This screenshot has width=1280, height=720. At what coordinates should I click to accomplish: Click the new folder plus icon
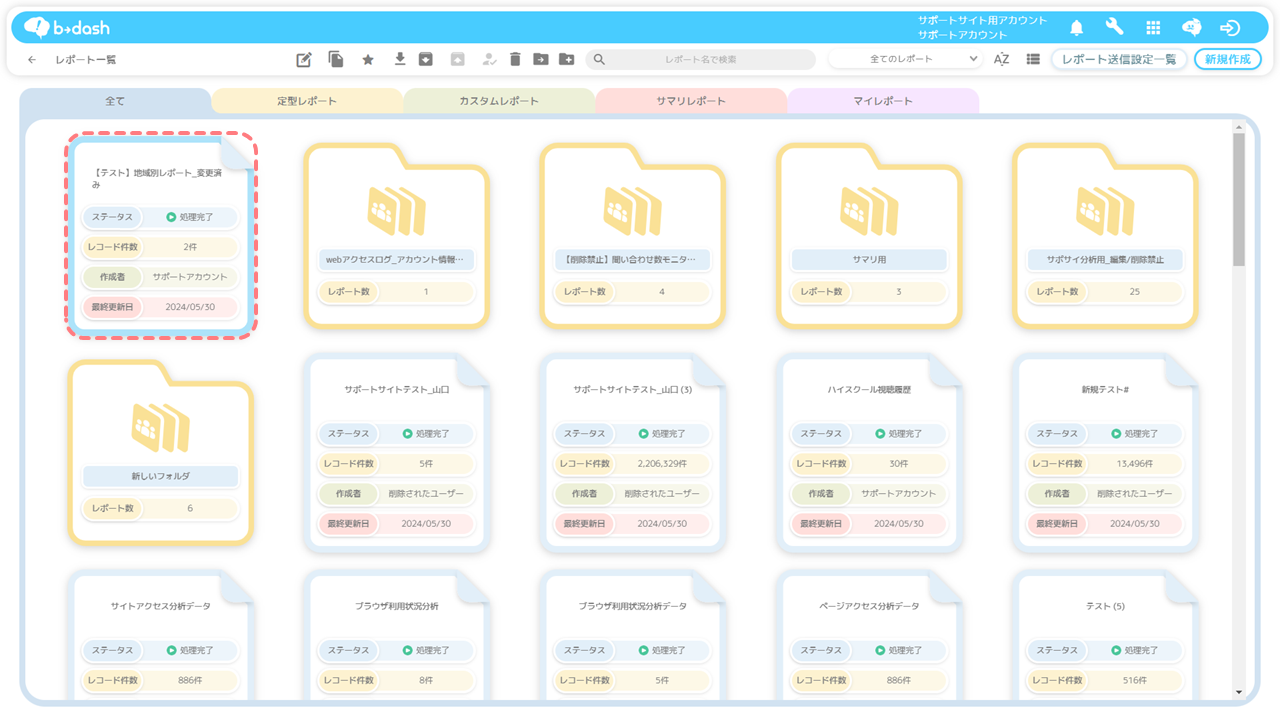coord(566,60)
